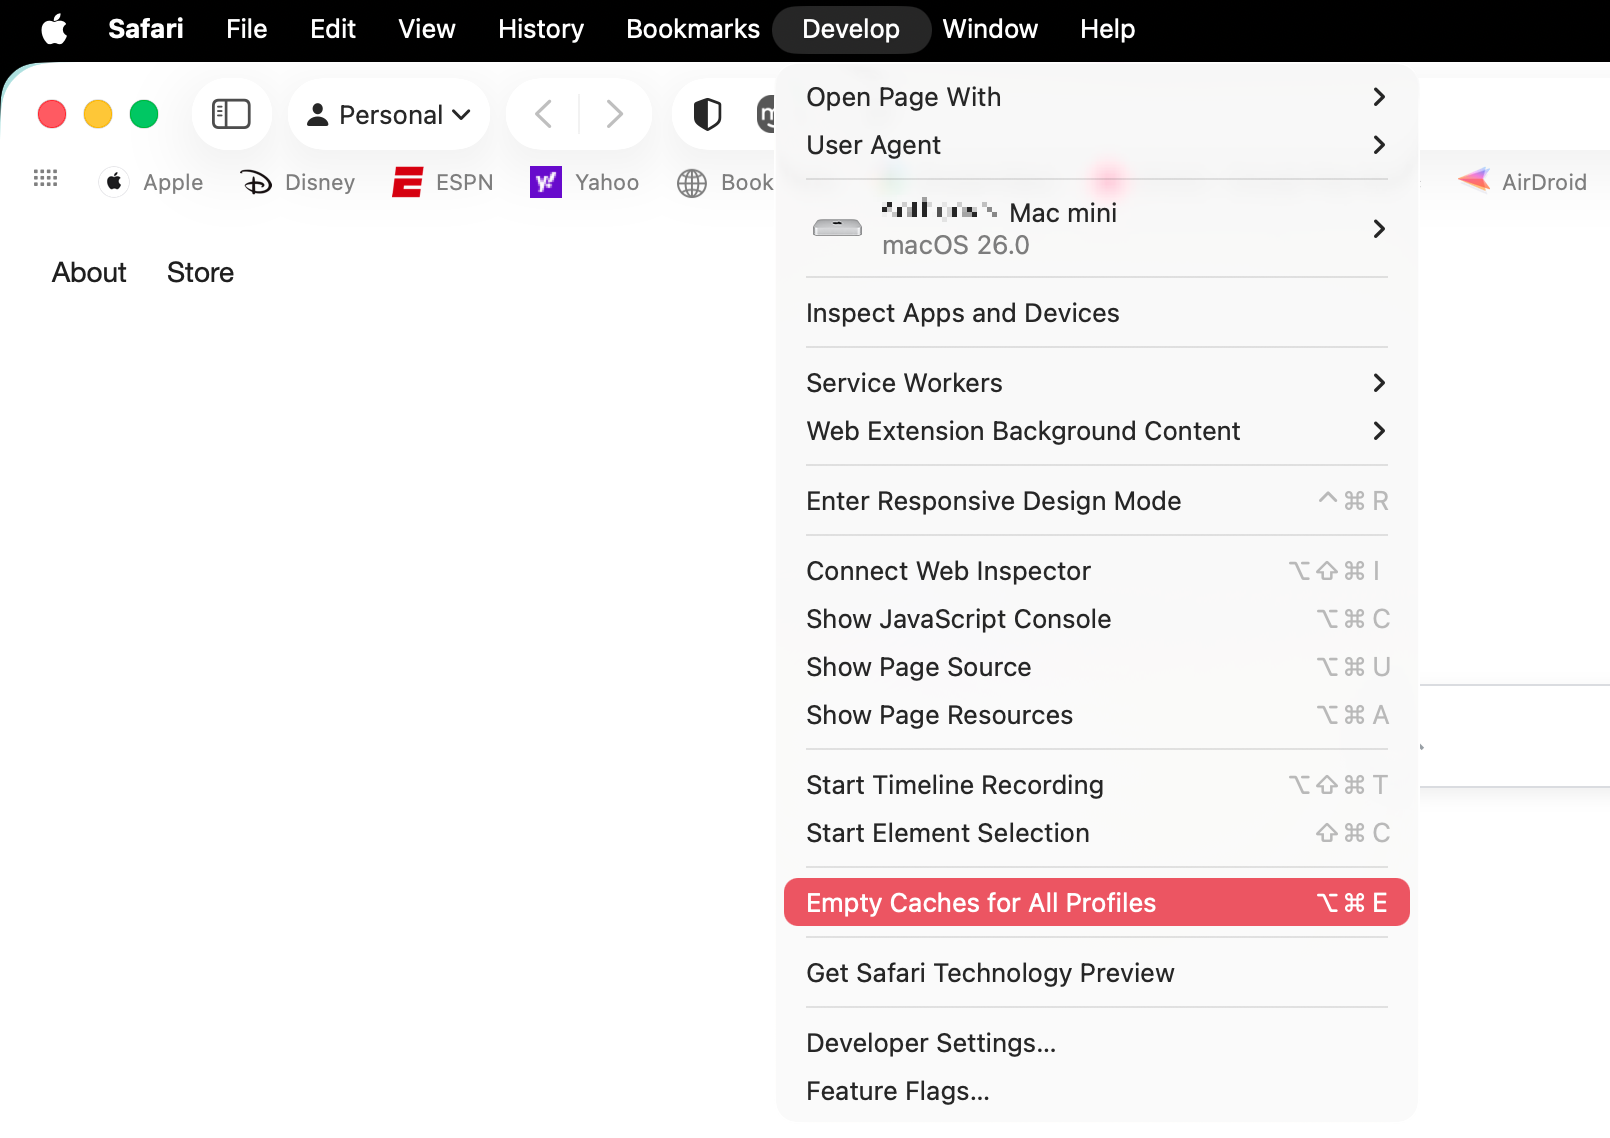Screen dimensions: 1610x1138
Task: Click the grid icon on the favorites bar
Action: click(x=45, y=179)
